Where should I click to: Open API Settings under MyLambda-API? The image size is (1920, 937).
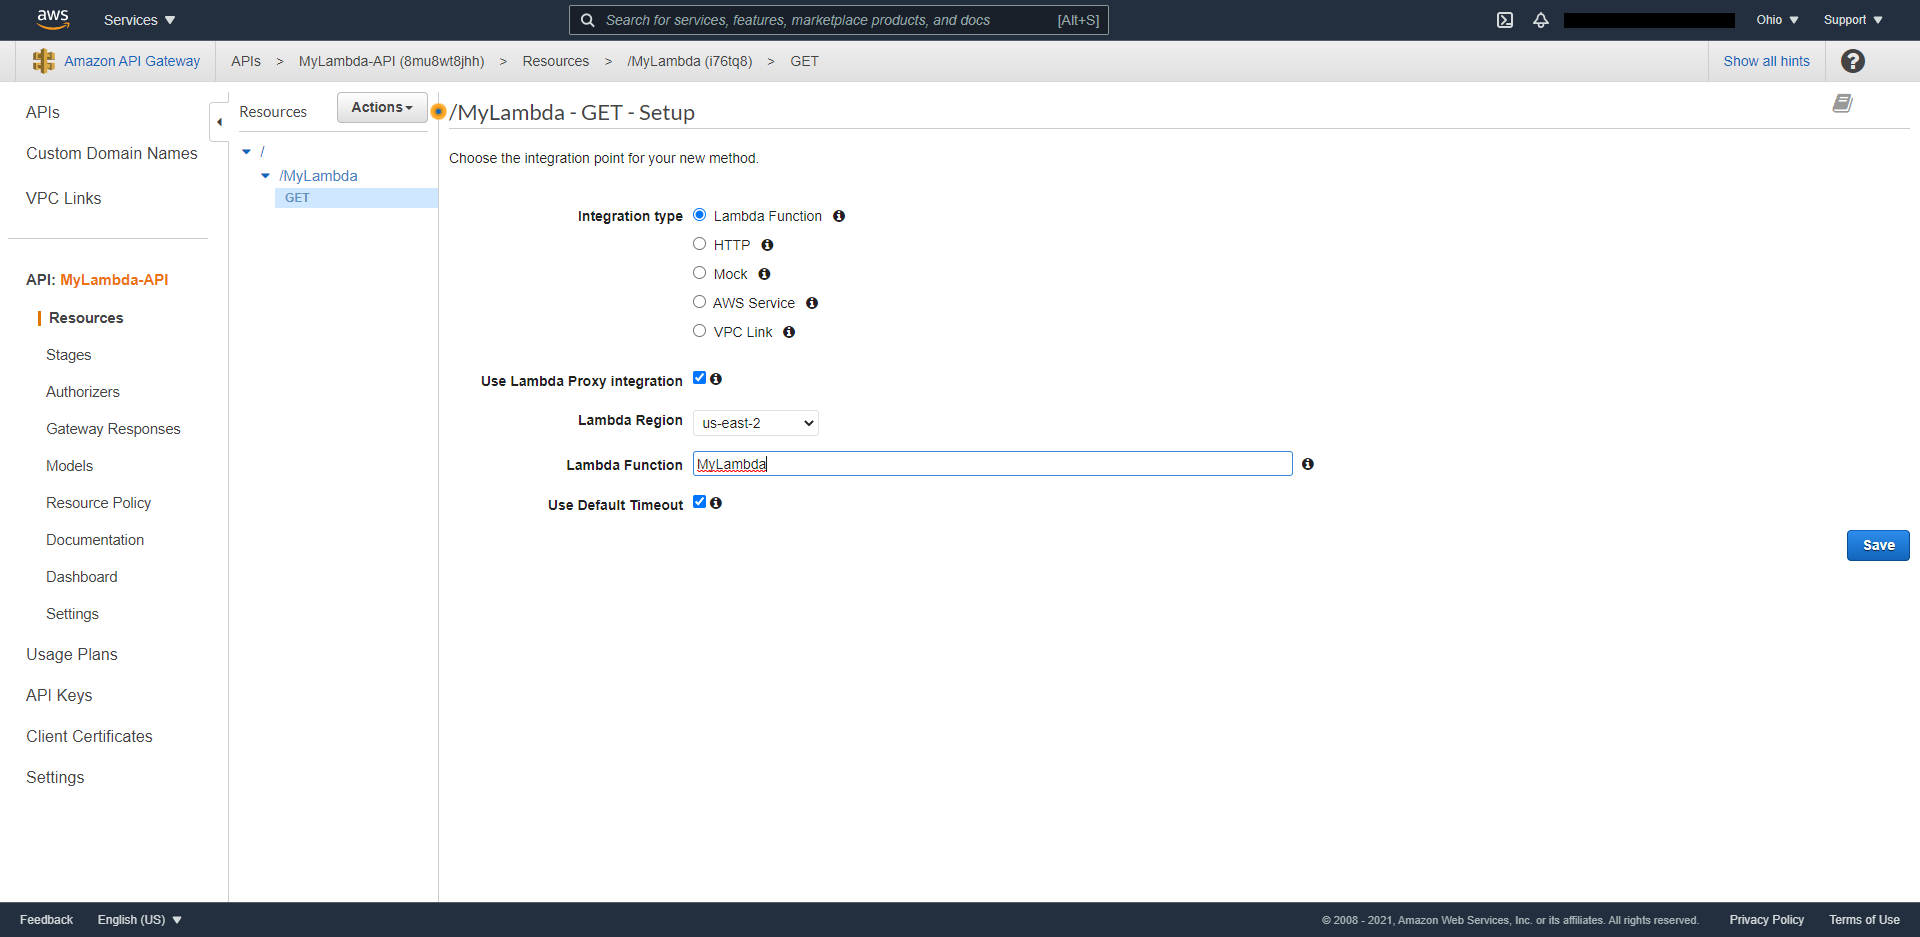(72, 614)
